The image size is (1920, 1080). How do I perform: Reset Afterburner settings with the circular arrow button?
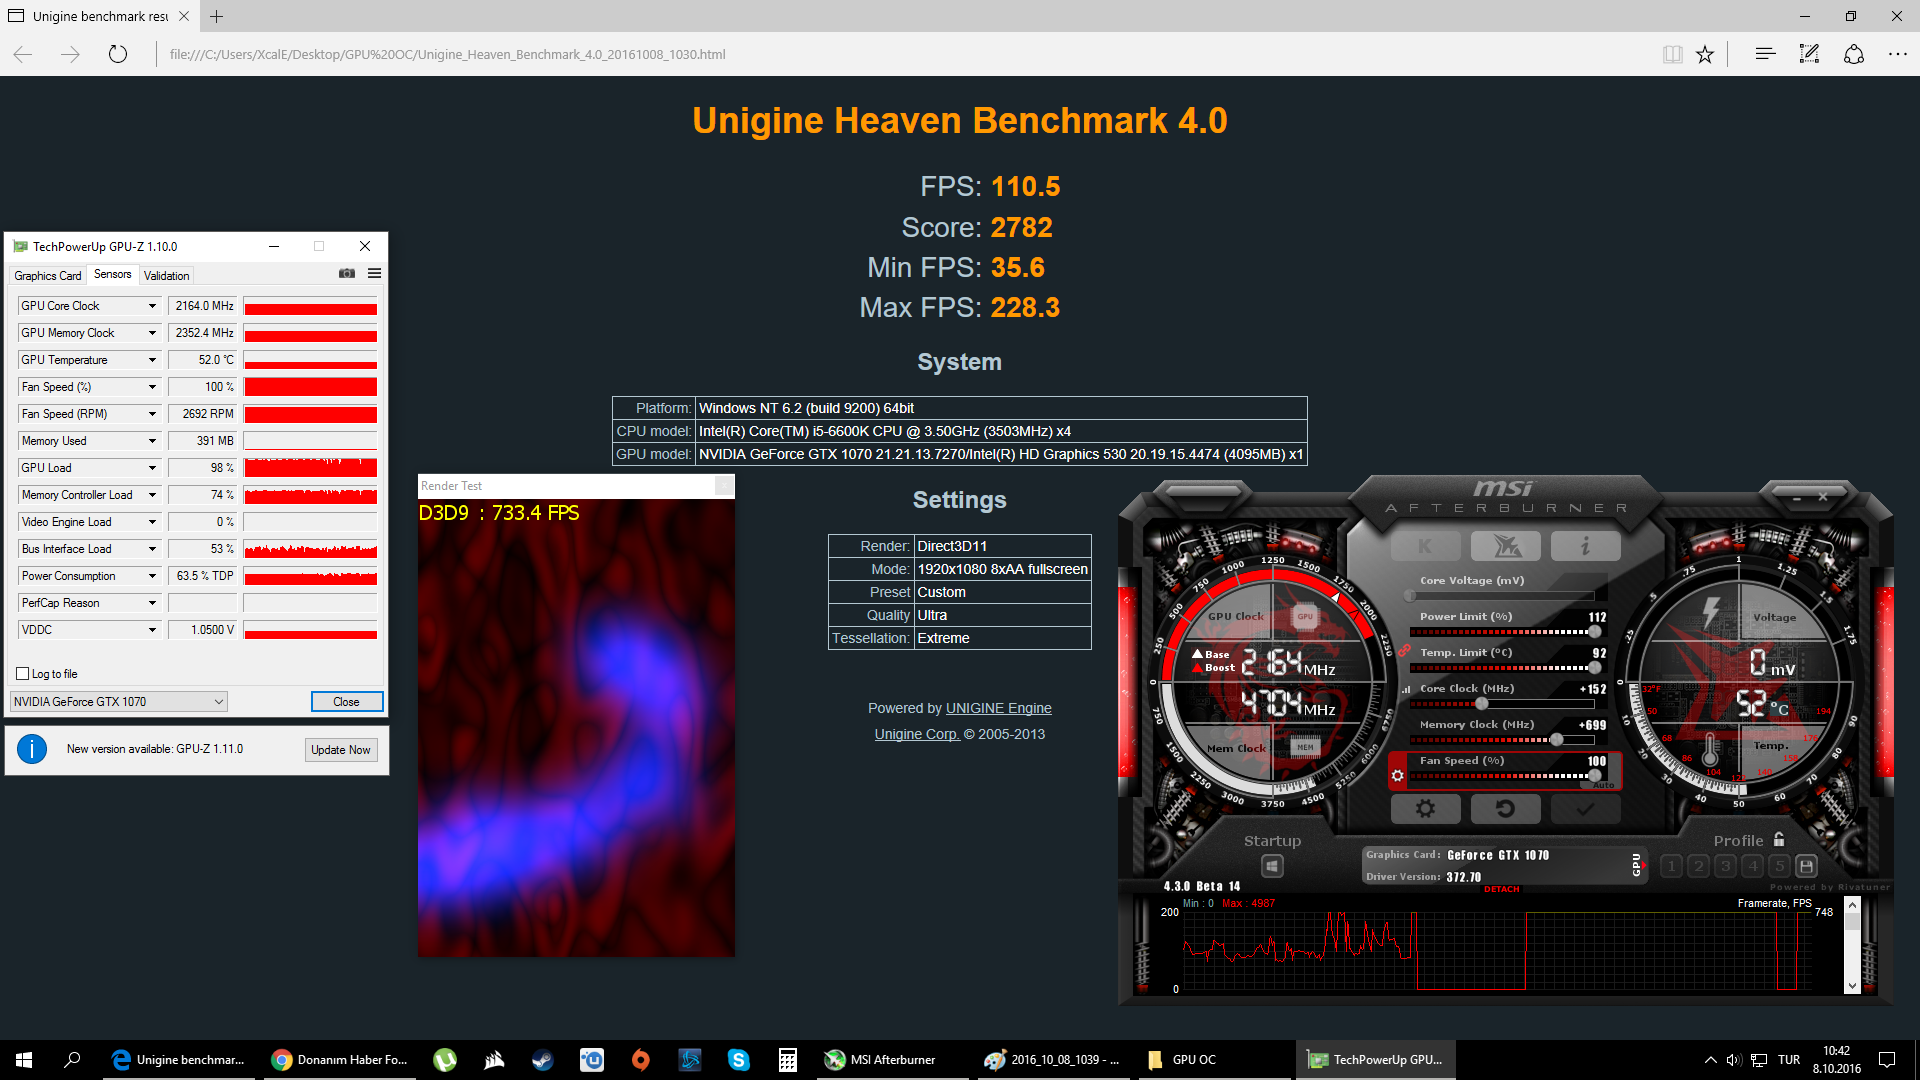click(x=1506, y=808)
